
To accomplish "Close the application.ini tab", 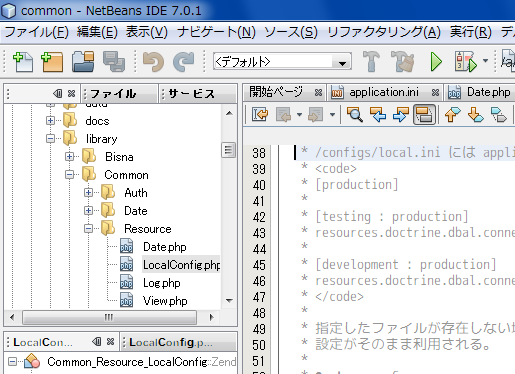I will (435, 93).
